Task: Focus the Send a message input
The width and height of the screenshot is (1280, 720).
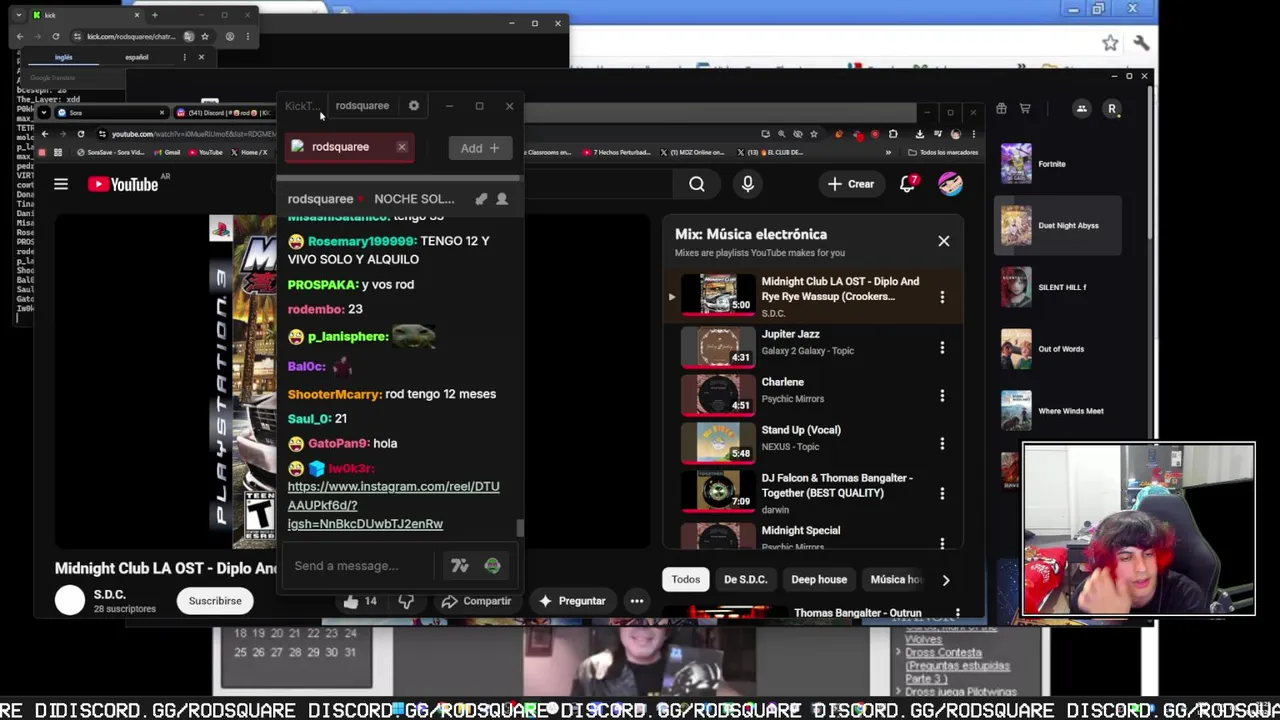Action: pyautogui.click(x=360, y=566)
